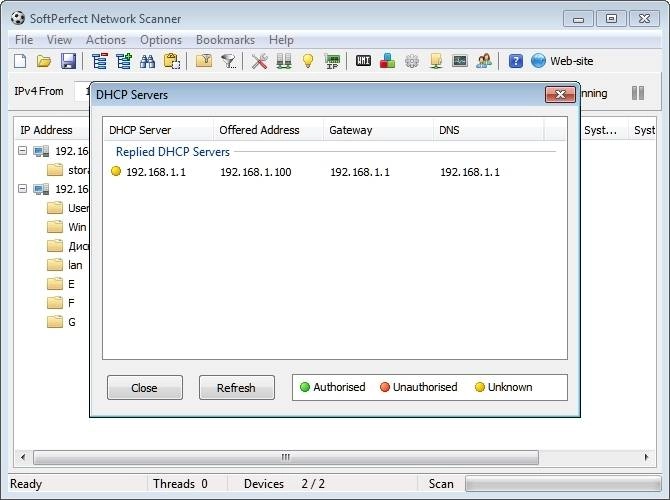
Task: Click the monitor graph icon
Action: (x=460, y=61)
